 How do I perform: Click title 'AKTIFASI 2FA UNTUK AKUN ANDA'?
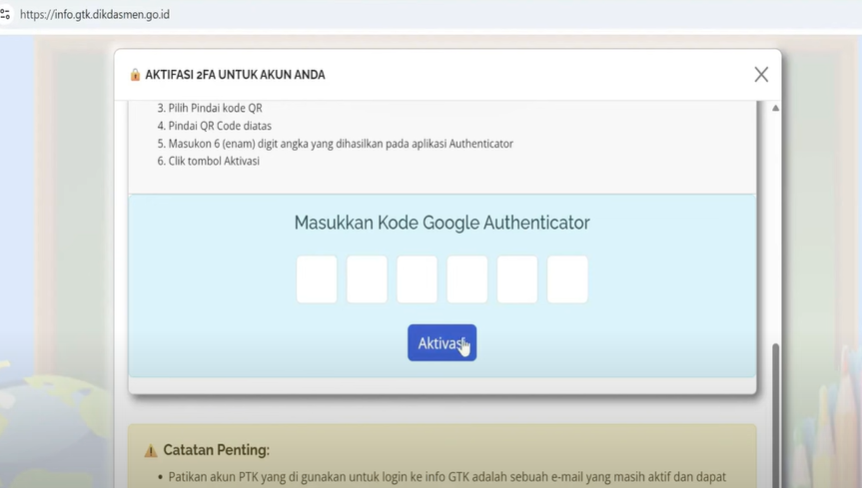click(x=235, y=75)
